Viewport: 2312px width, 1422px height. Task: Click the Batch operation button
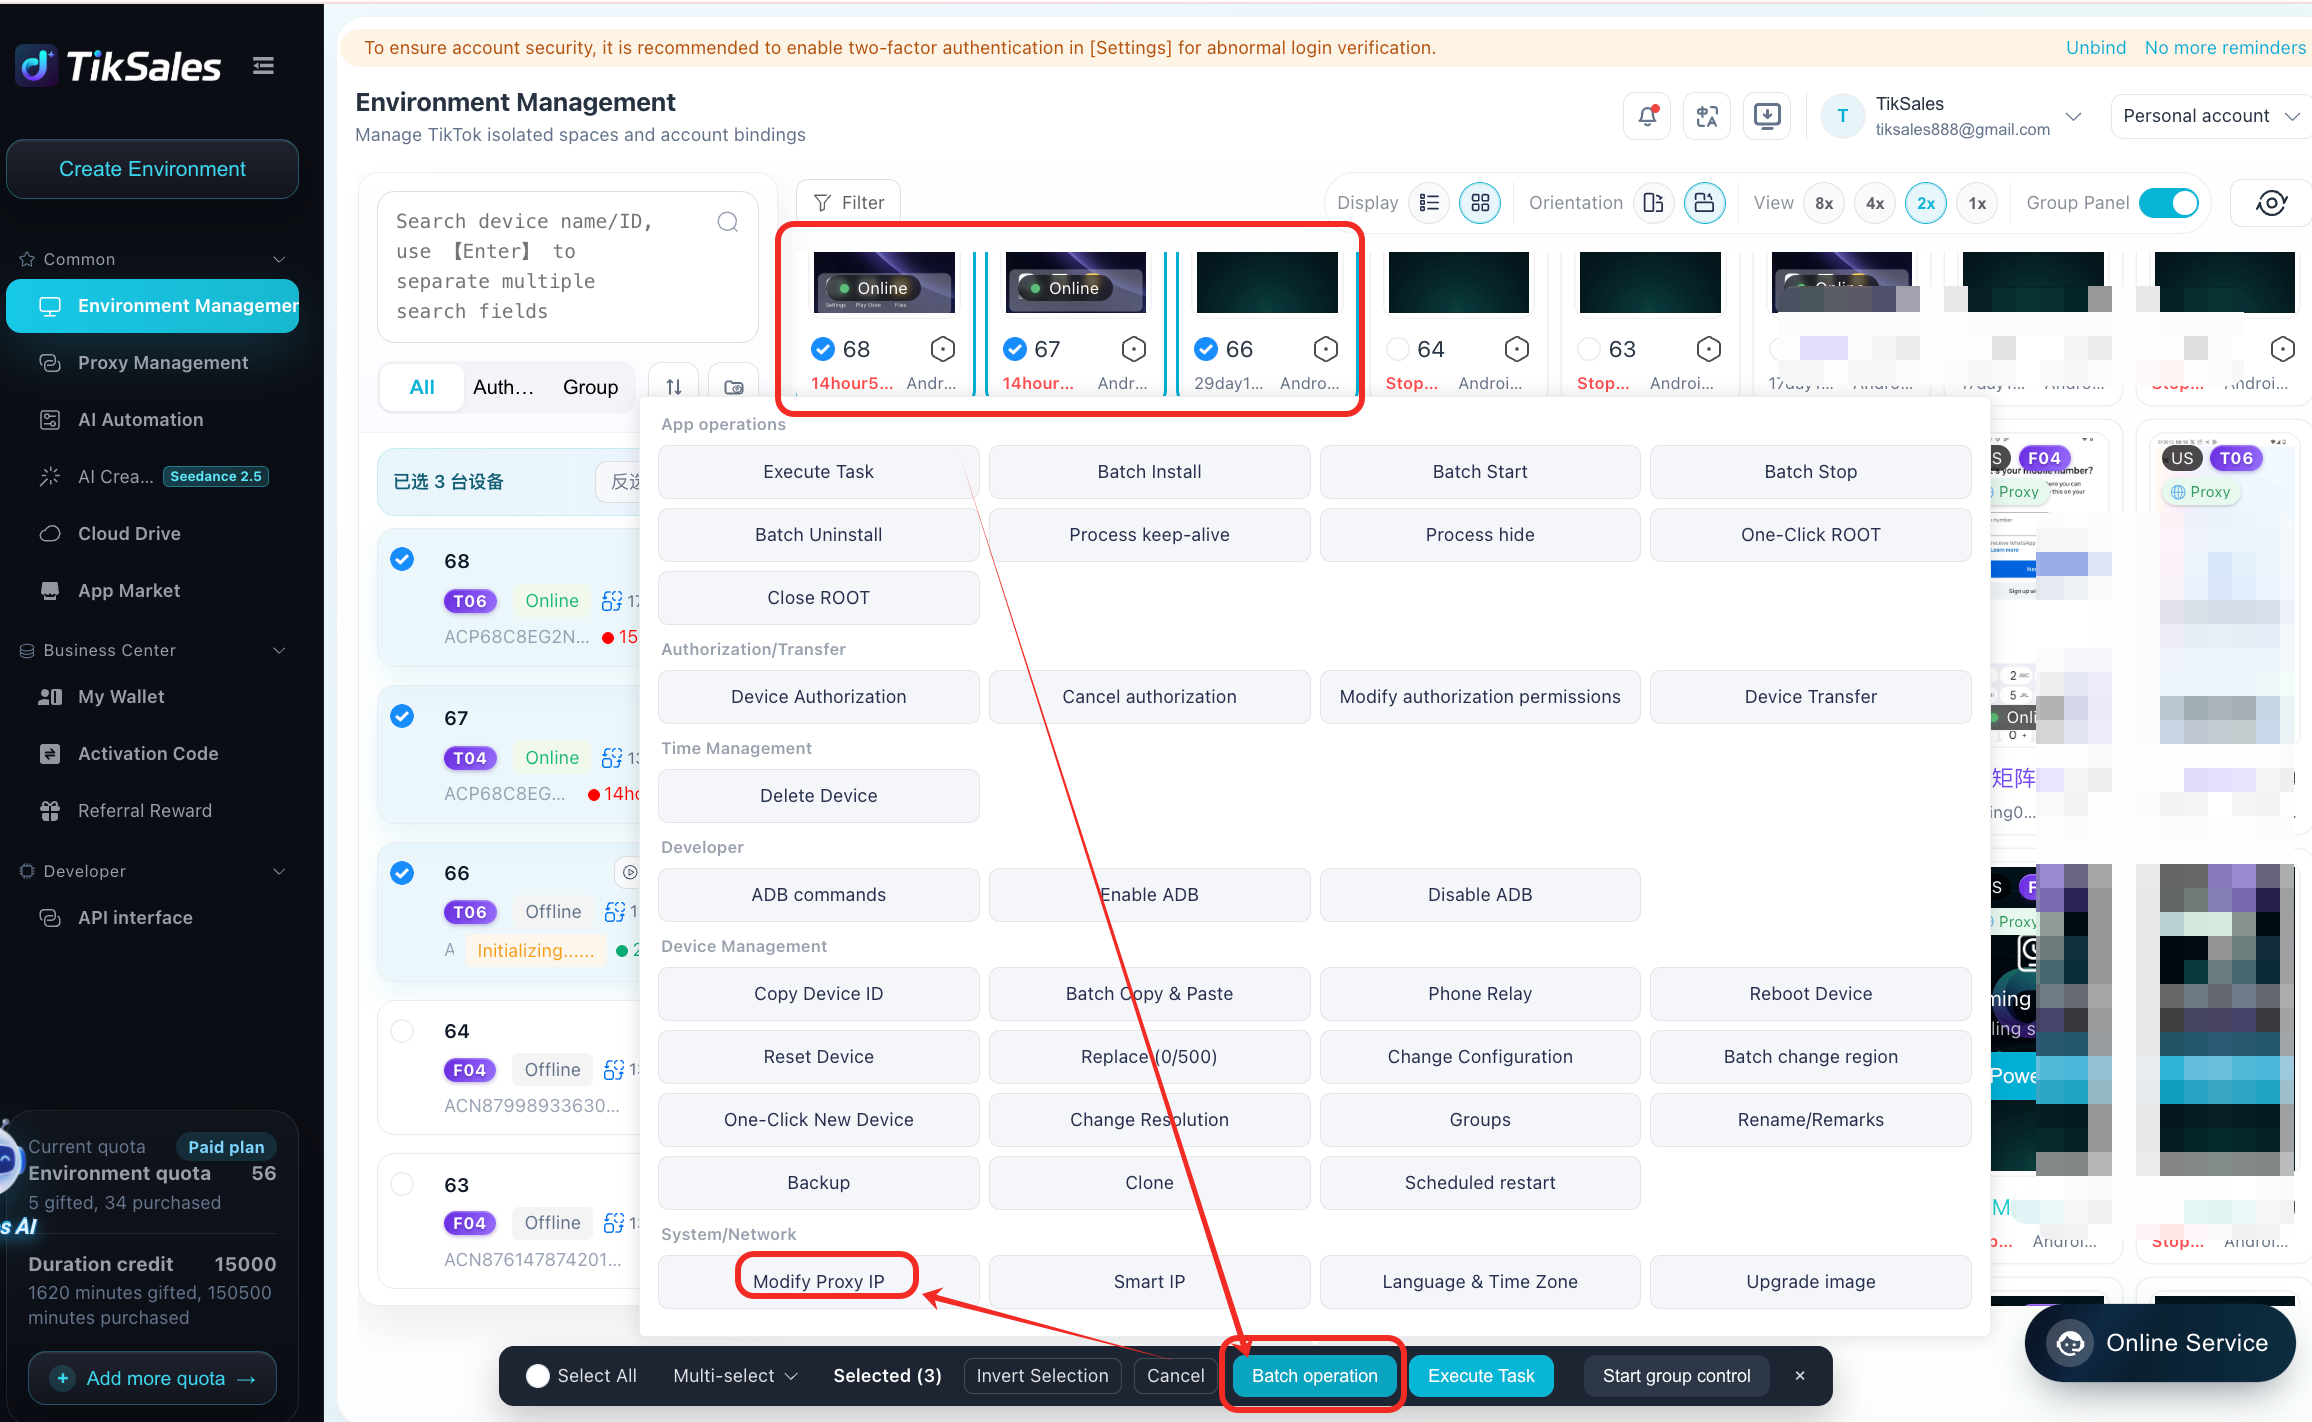(x=1315, y=1376)
